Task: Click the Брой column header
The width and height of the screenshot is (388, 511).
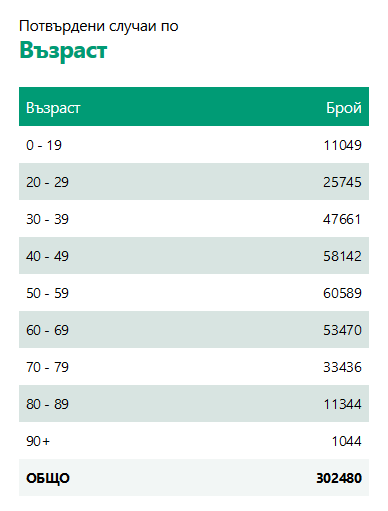Action: pyautogui.click(x=344, y=108)
